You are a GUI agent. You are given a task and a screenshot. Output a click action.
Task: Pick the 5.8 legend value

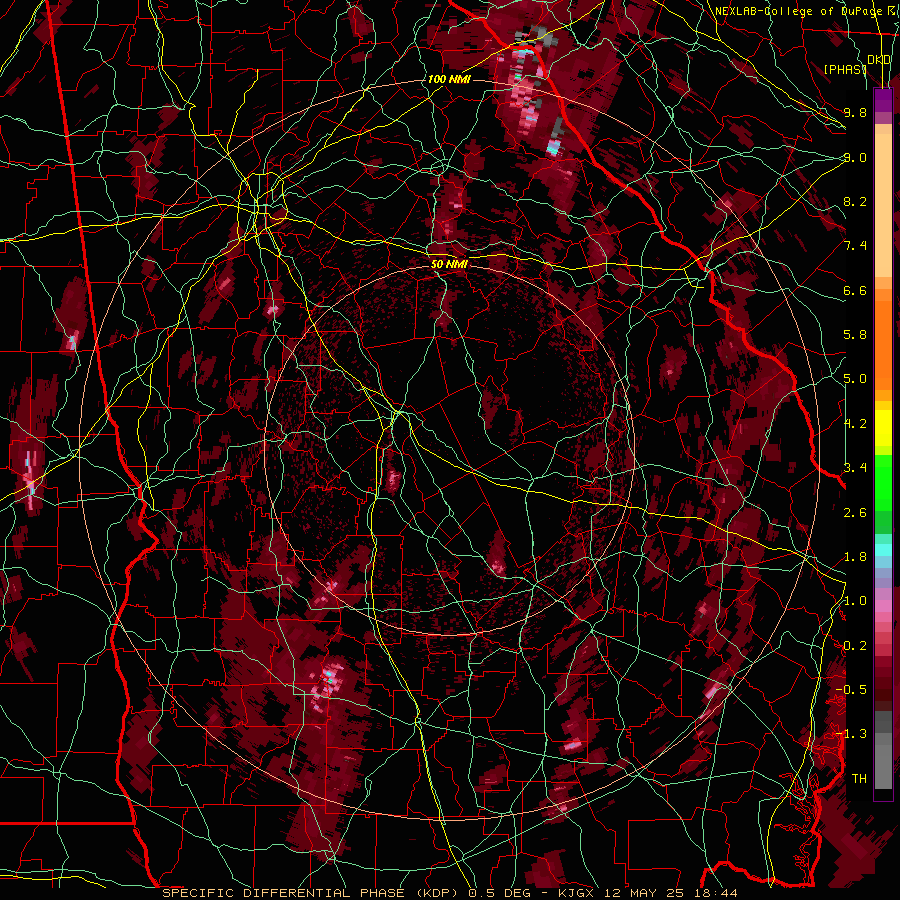(x=855, y=335)
